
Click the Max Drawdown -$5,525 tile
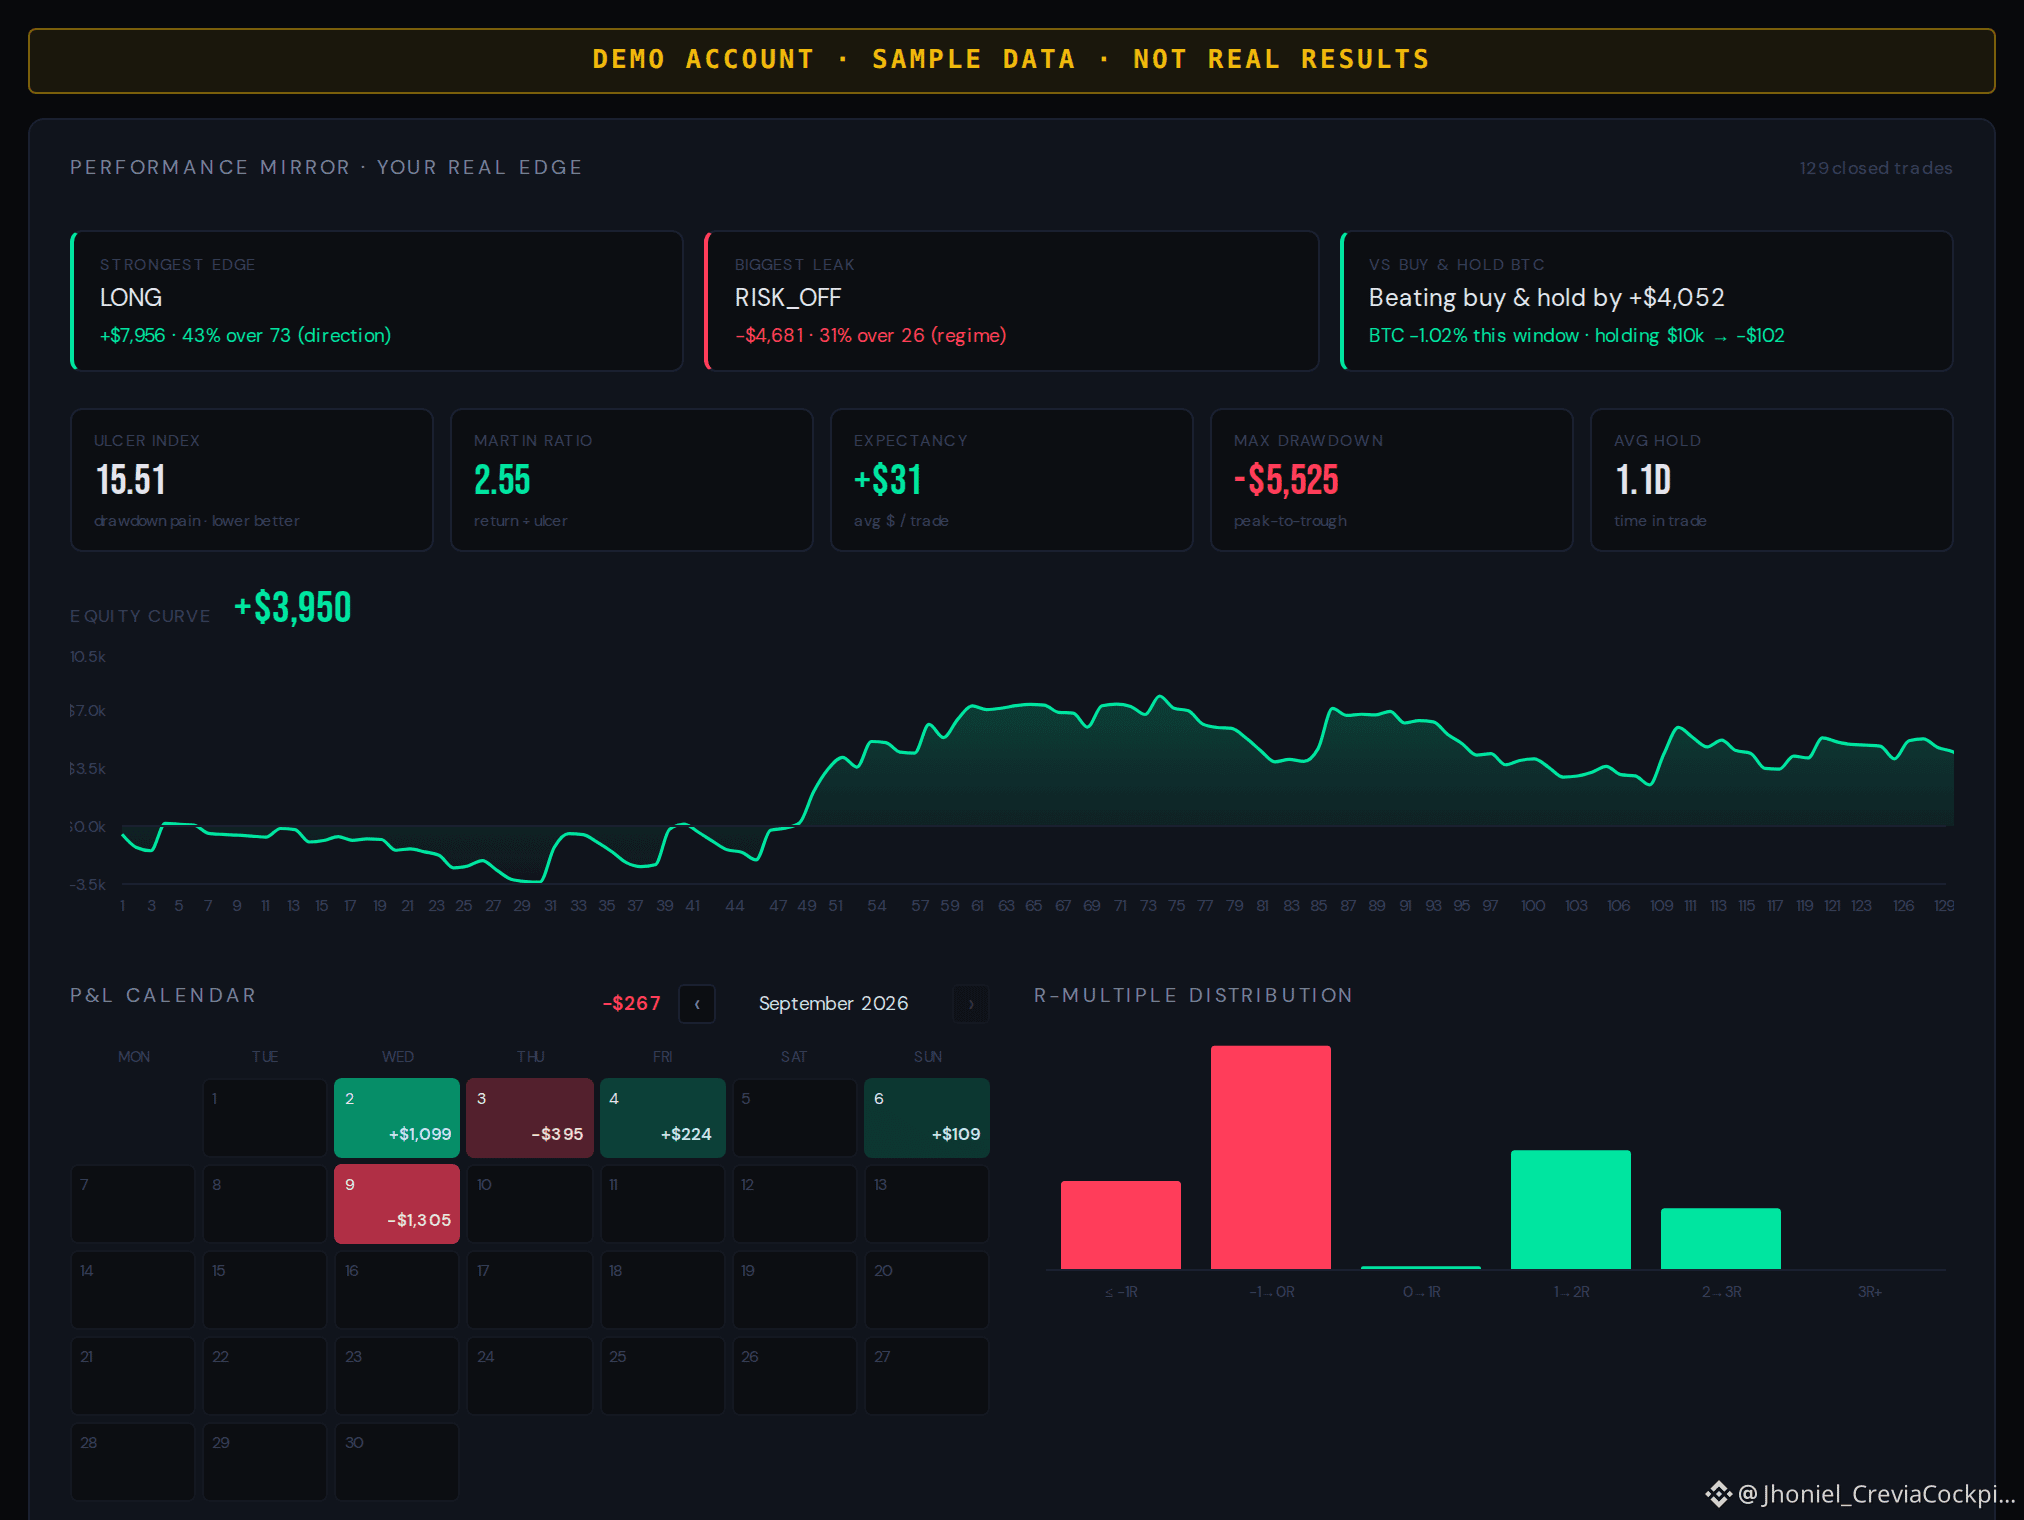pyautogui.click(x=1392, y=480)
